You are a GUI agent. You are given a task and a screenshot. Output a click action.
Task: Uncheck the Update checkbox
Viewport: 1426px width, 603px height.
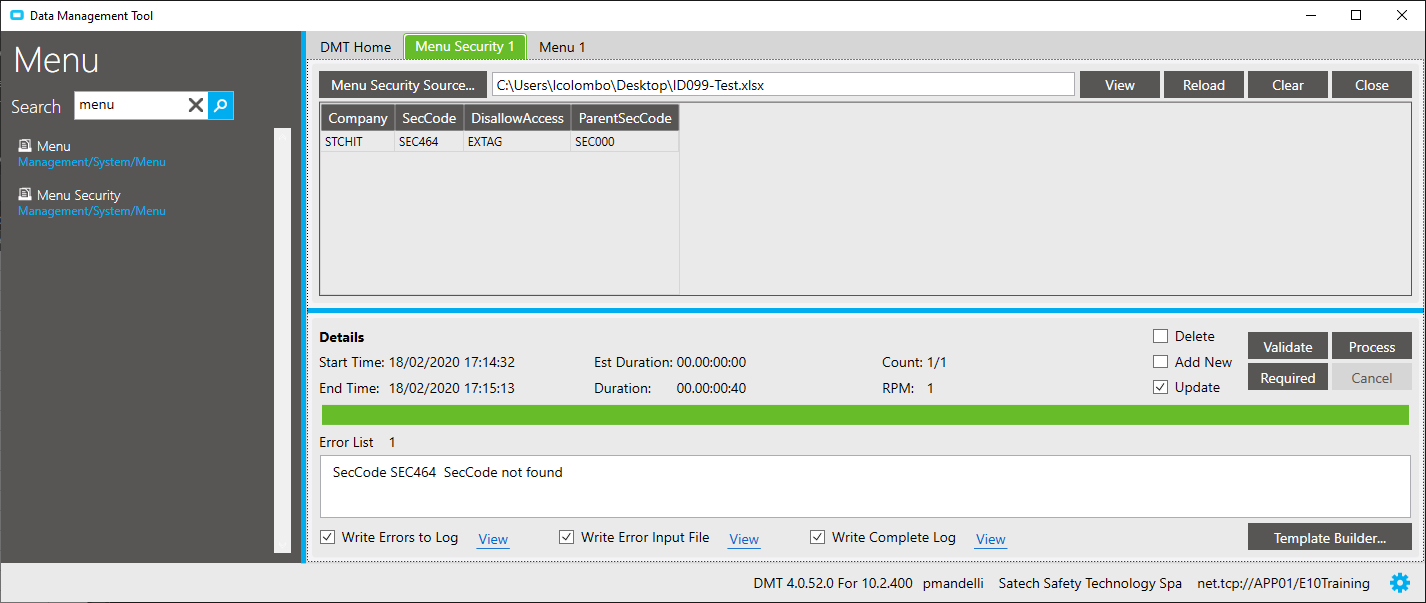[1160, 387]
